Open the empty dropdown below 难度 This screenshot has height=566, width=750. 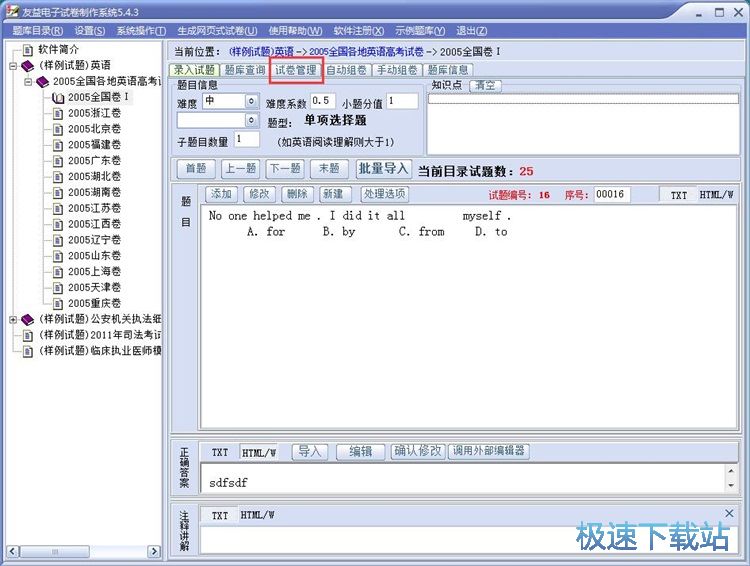(x=251, y=120)
